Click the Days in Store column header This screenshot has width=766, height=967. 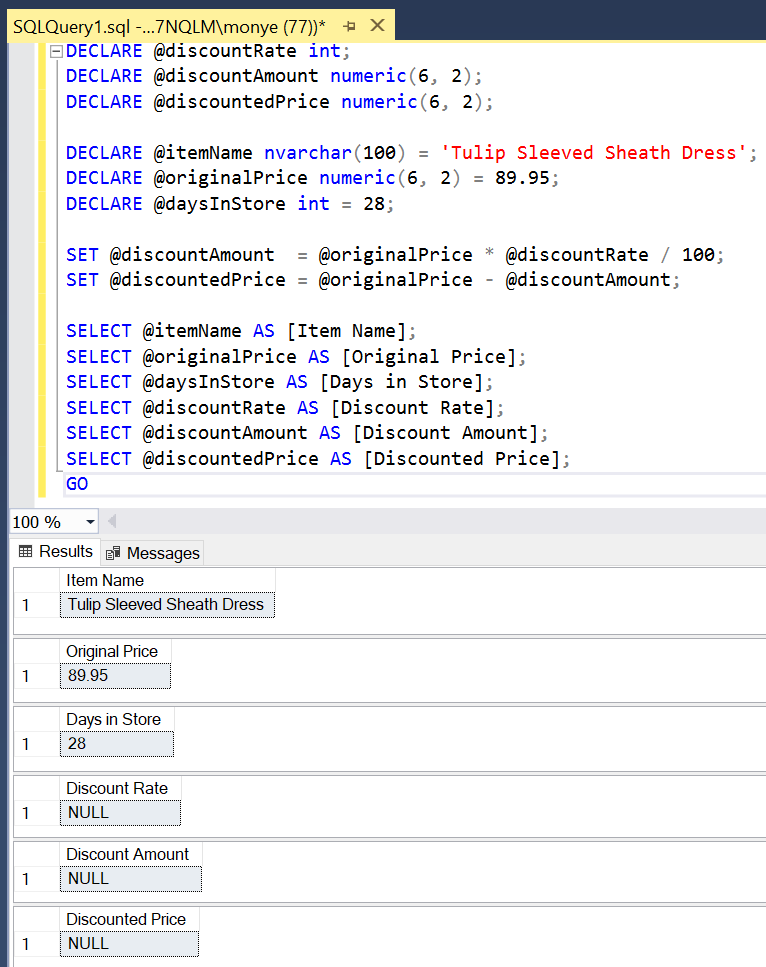tap(117, 719)
